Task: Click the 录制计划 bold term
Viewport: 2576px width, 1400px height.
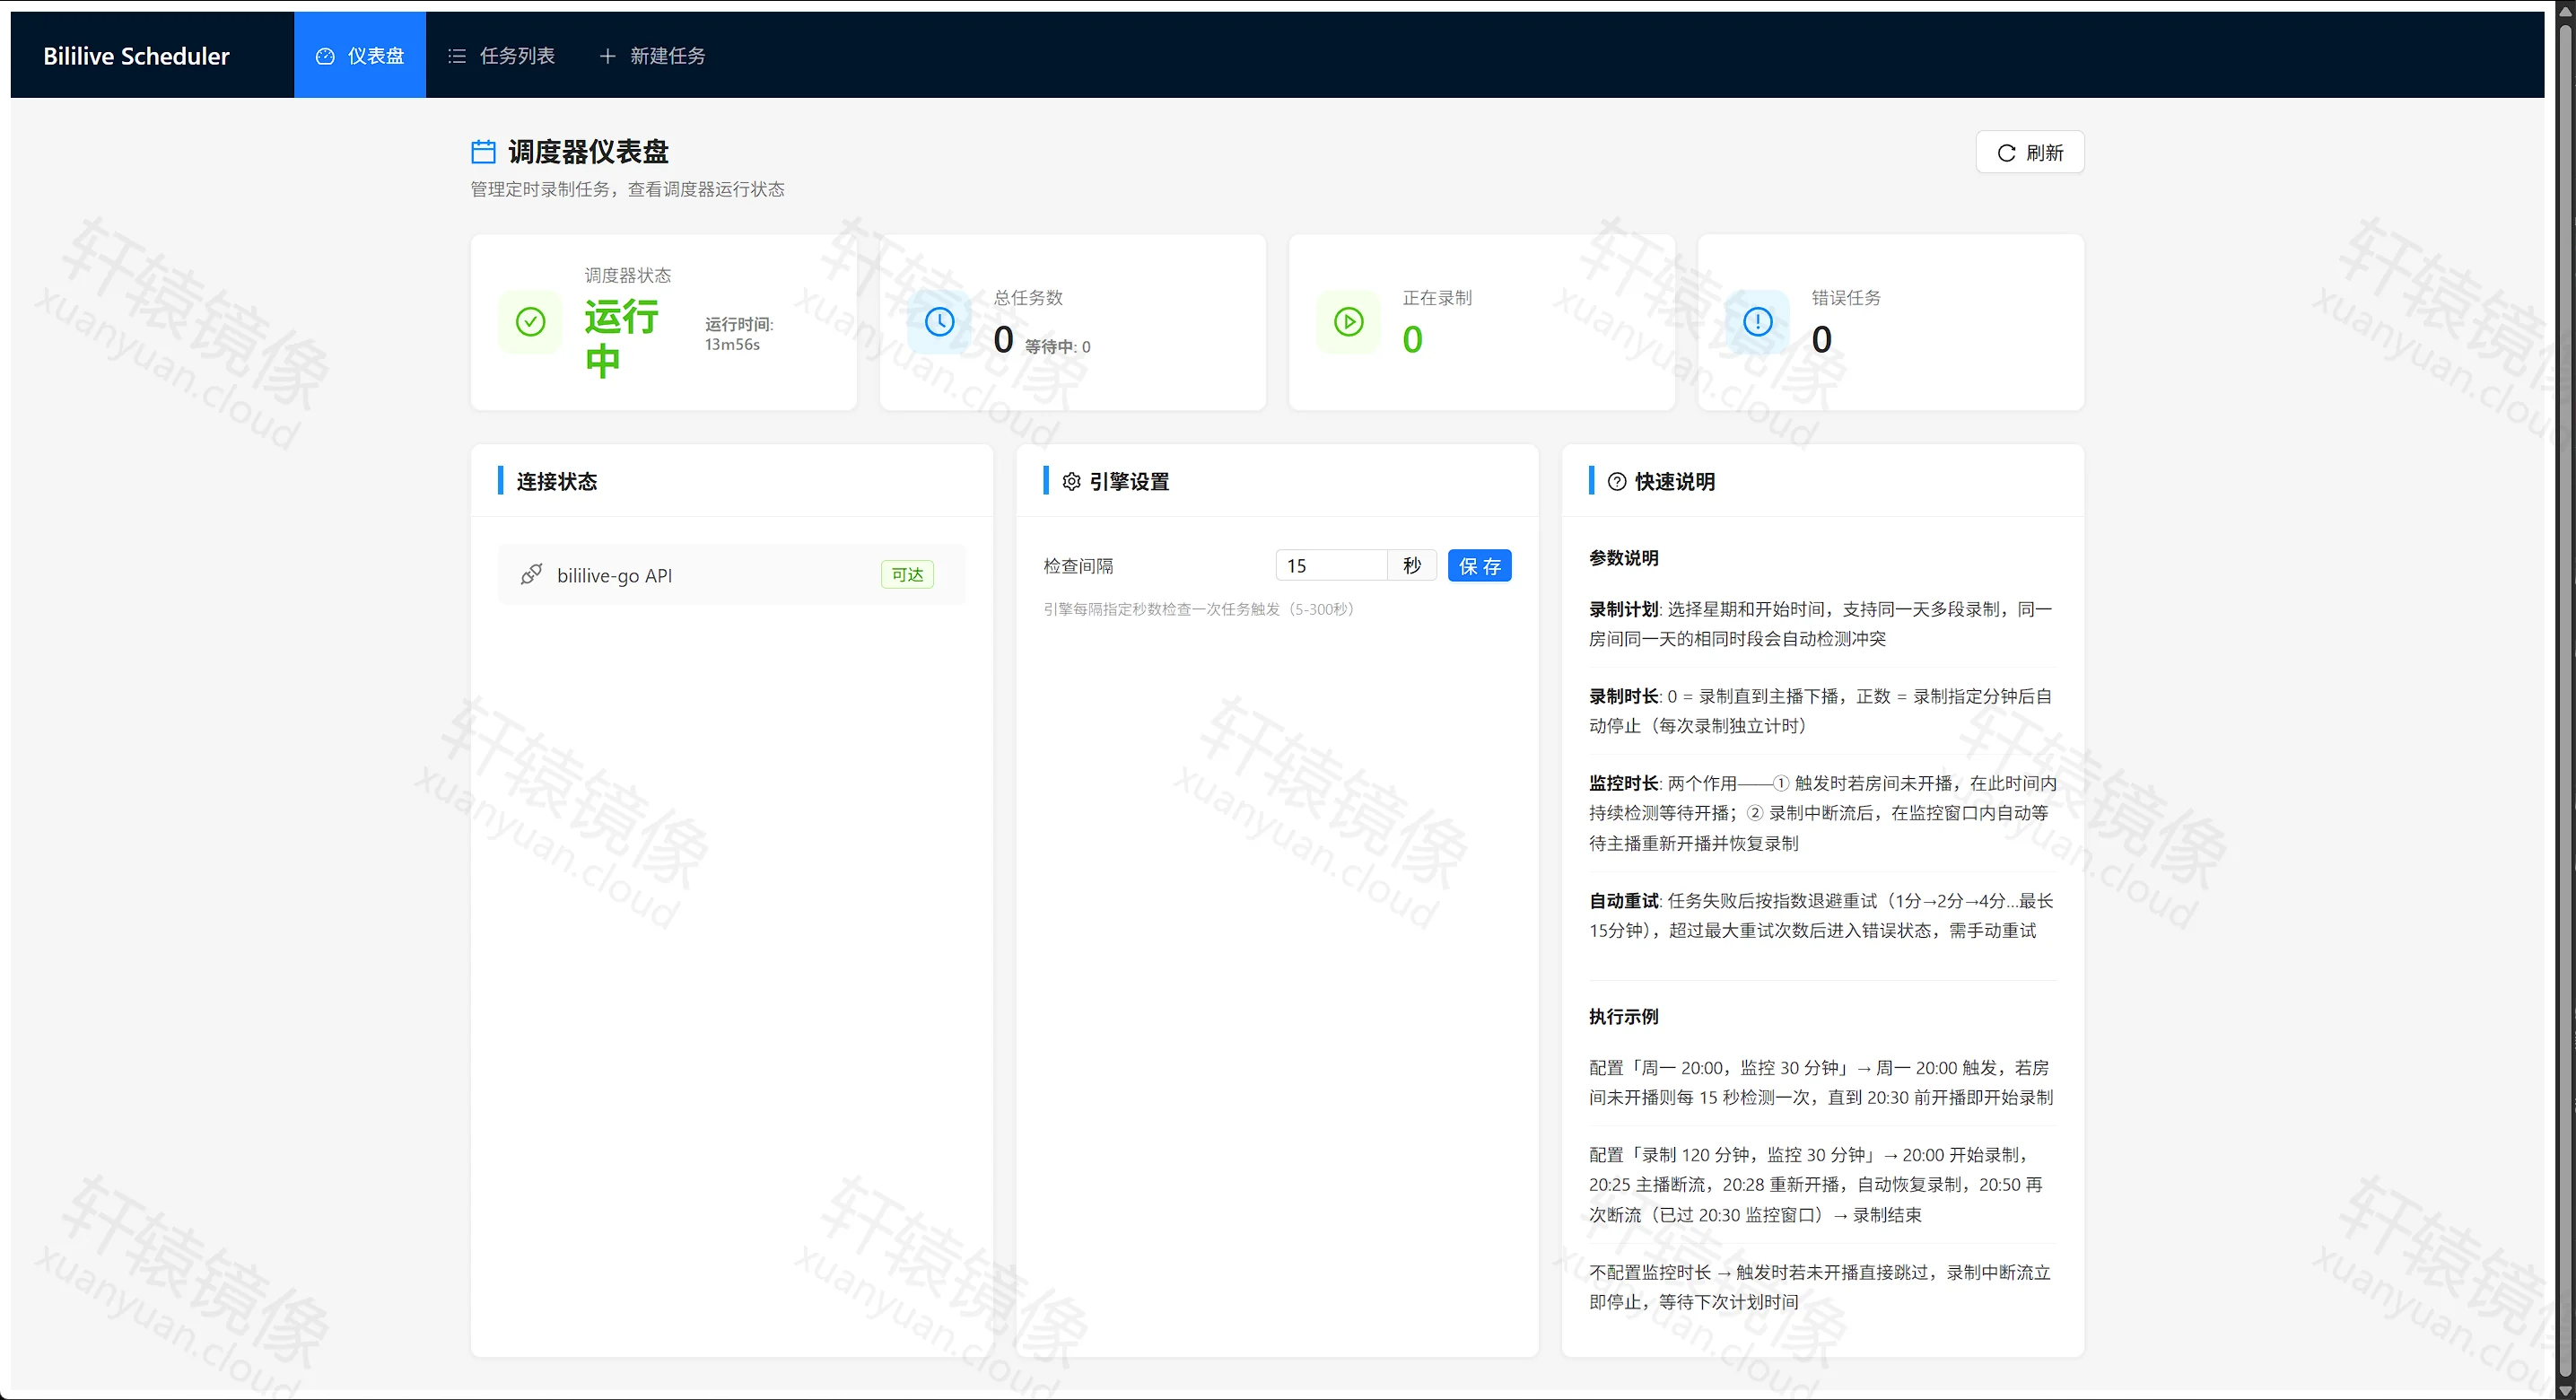Action: click(1624, 609)
